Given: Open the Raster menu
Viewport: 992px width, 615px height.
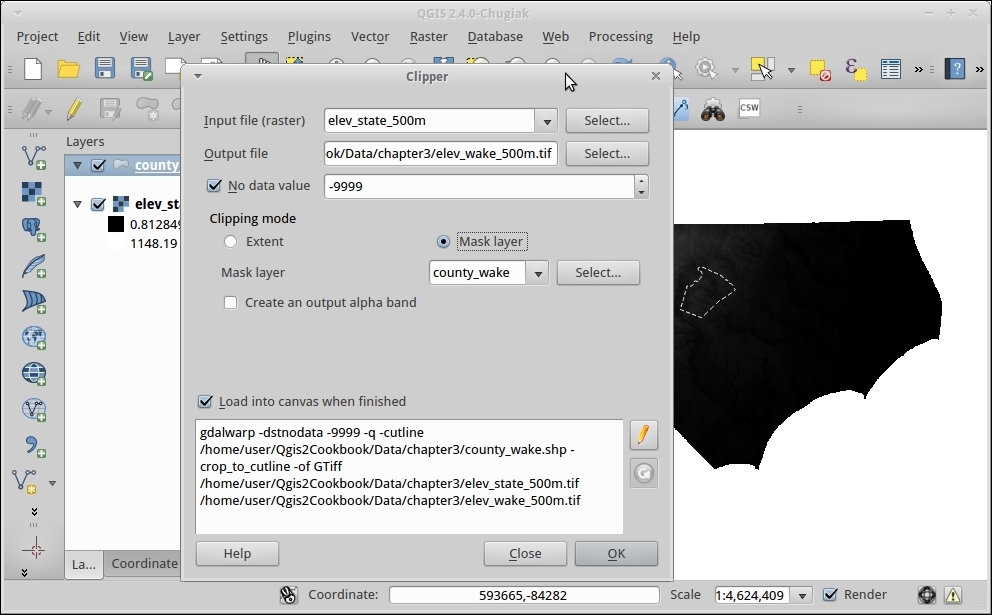Looking at the screenshot, I should point(428,37).
